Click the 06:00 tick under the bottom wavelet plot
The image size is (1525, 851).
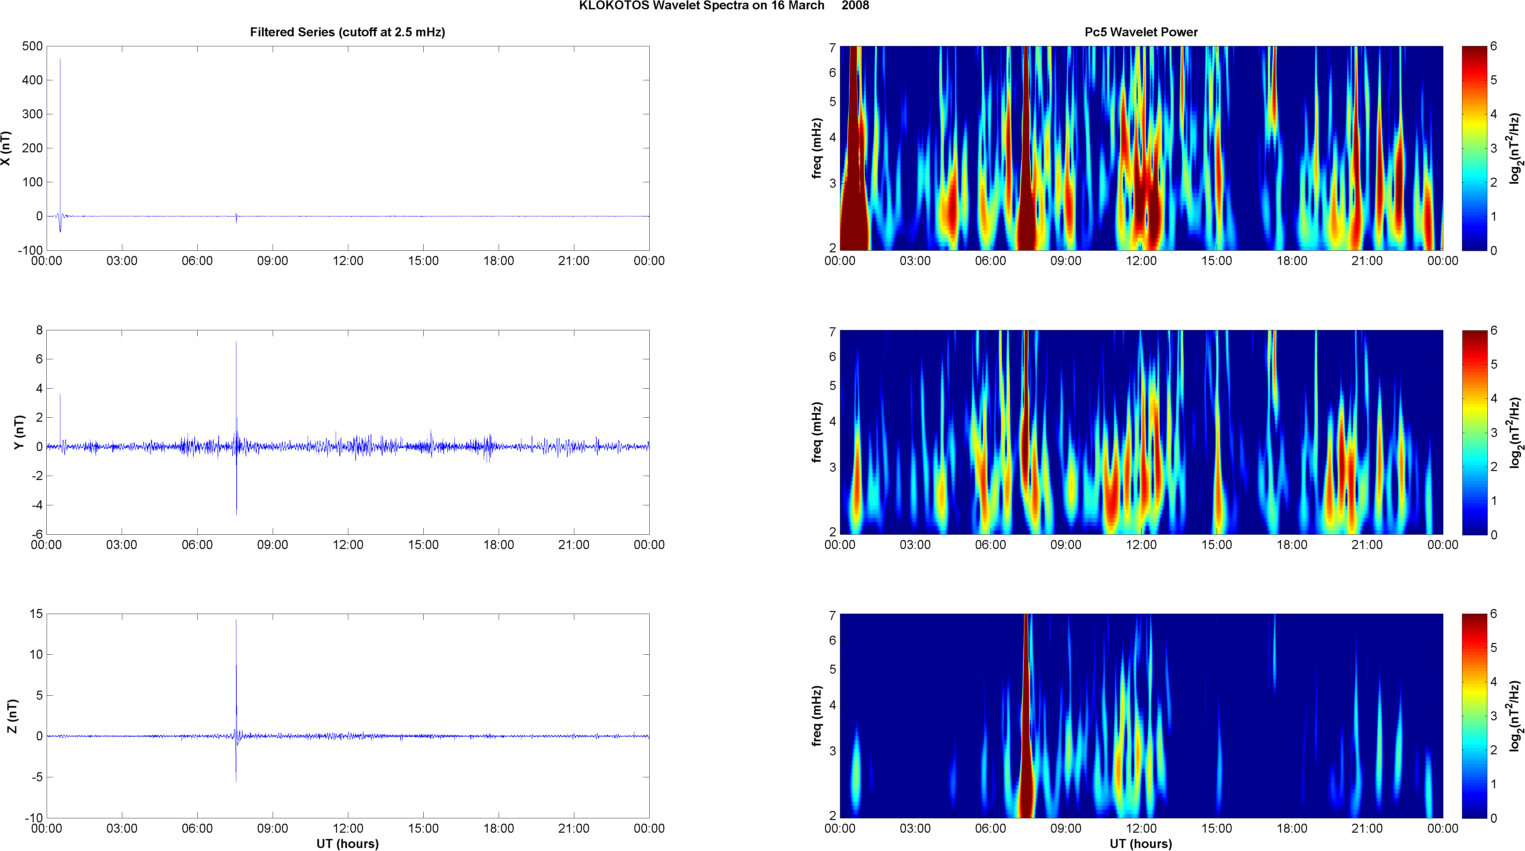tap(991, 828)
